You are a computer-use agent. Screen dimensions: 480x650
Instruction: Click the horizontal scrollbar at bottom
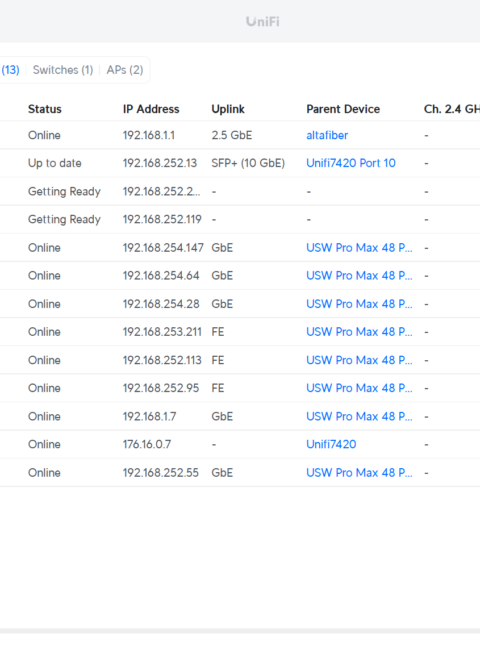click(240, 631)
